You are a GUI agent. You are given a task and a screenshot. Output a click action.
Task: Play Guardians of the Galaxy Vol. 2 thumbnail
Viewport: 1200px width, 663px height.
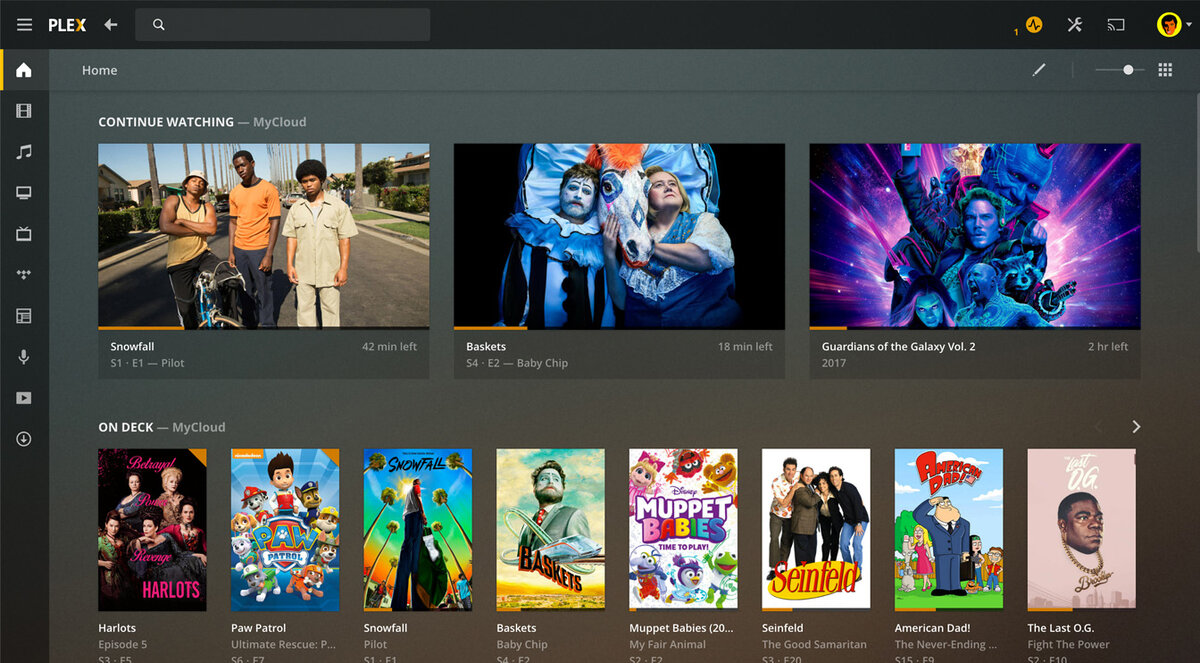(x=975, y=234)
